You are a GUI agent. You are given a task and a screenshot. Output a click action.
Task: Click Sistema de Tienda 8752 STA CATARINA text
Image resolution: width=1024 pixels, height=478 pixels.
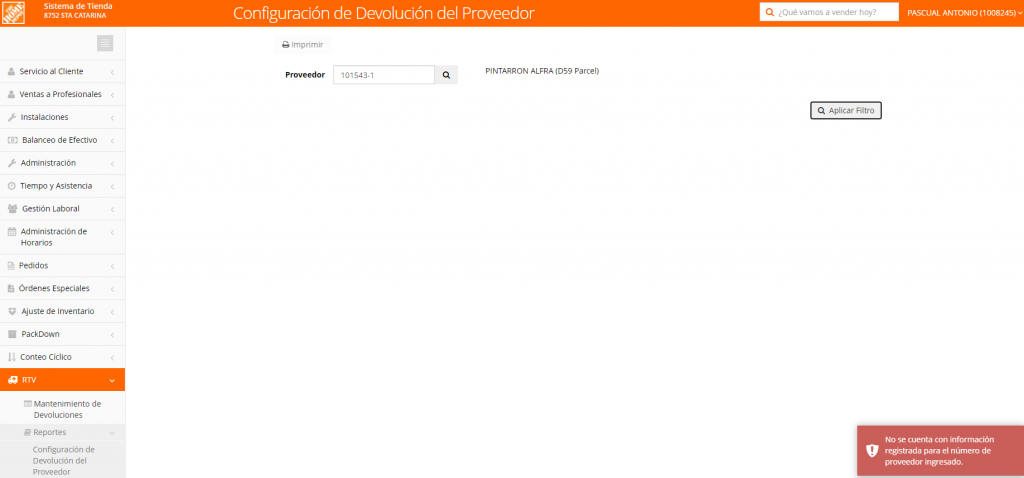[78, 10]
